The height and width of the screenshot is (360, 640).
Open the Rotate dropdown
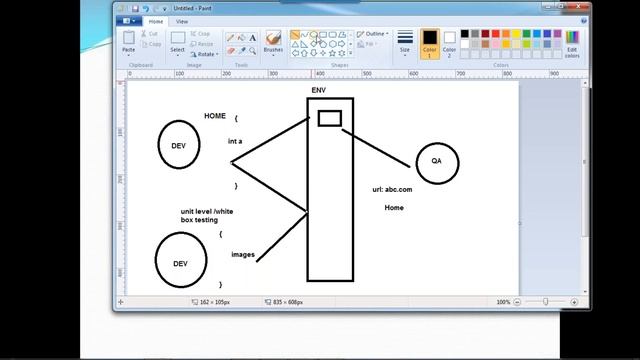pyautogui.click(x=204, y=54)
